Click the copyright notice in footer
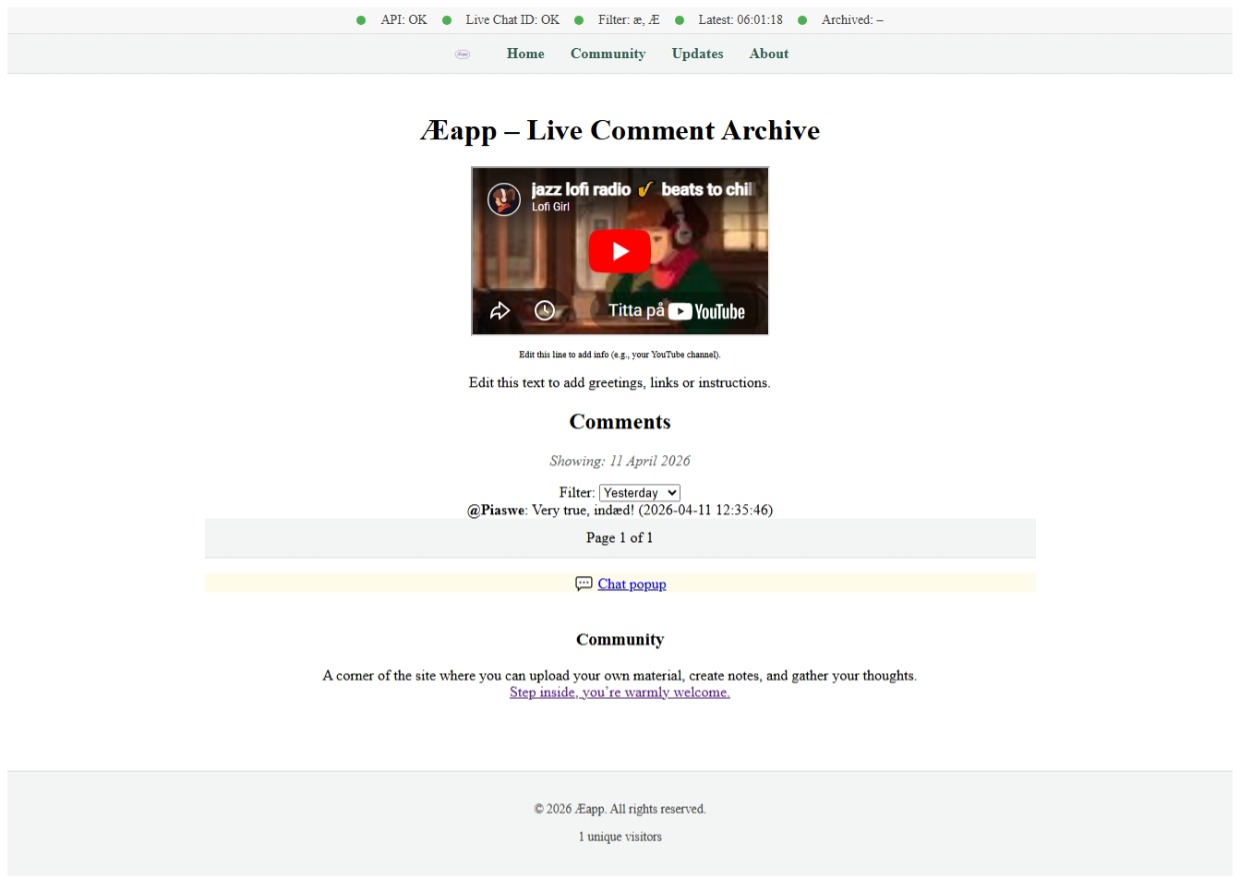 (x=620, y=809)
